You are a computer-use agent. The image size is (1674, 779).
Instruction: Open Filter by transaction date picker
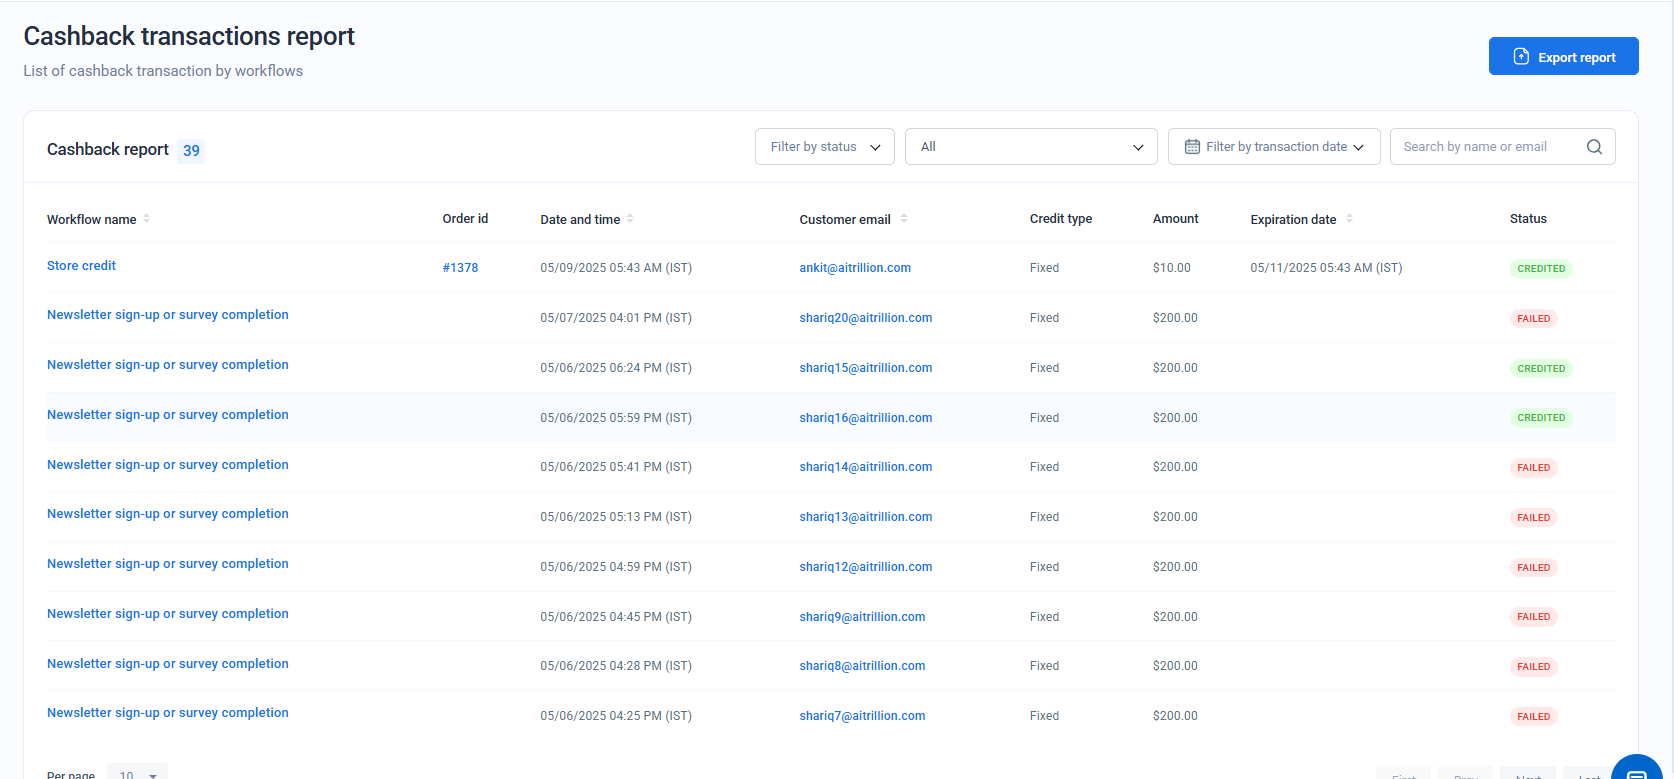1274,146
